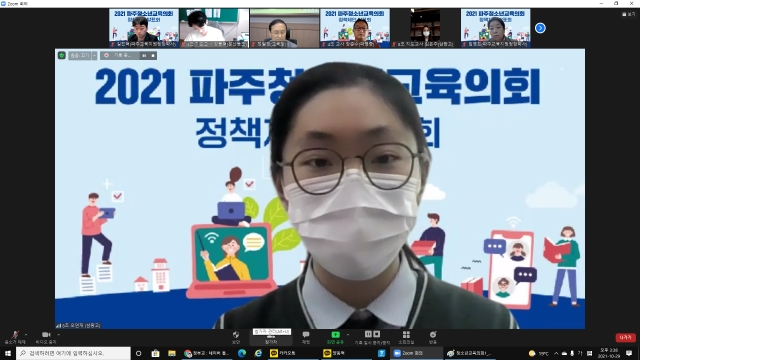Image resolution: width=764 pixels, height=360 pixels.
Task: Unmute the microphone in Zoom toolbar
Action: 16,337
